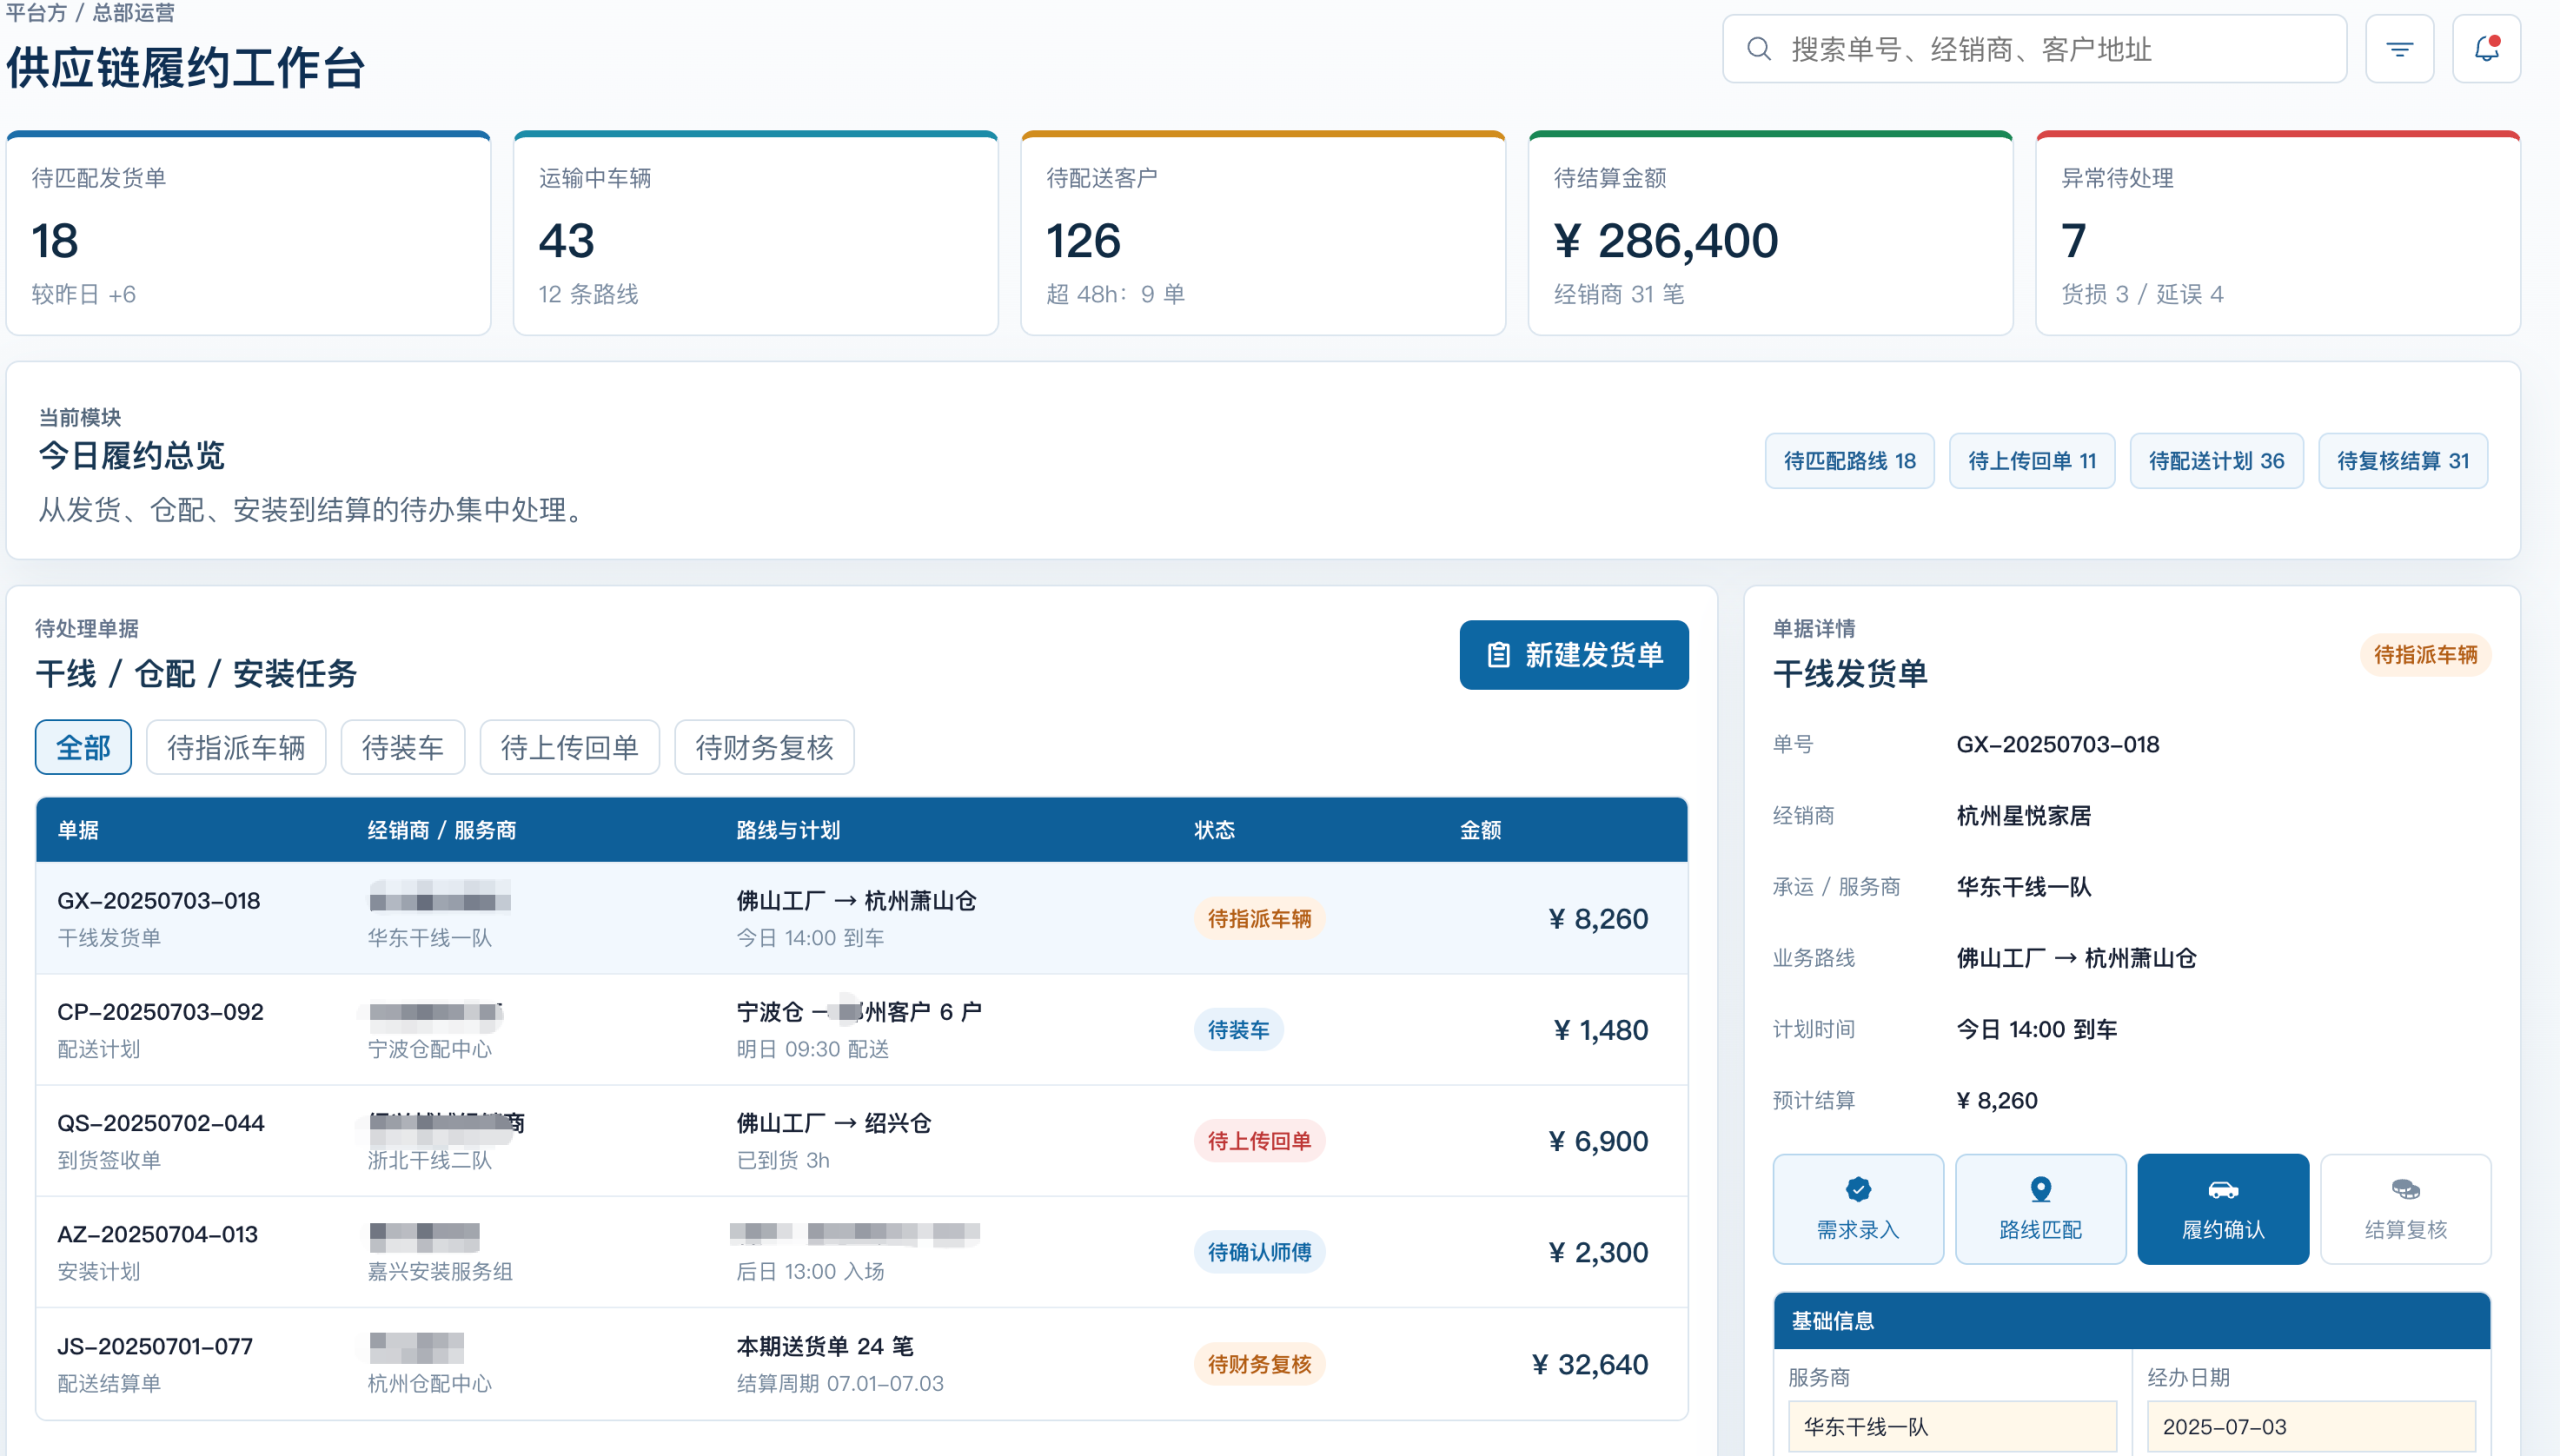Click the 待装车 status badge
Screen dimensions: 2560x1456
(x=1238, y=1030)
